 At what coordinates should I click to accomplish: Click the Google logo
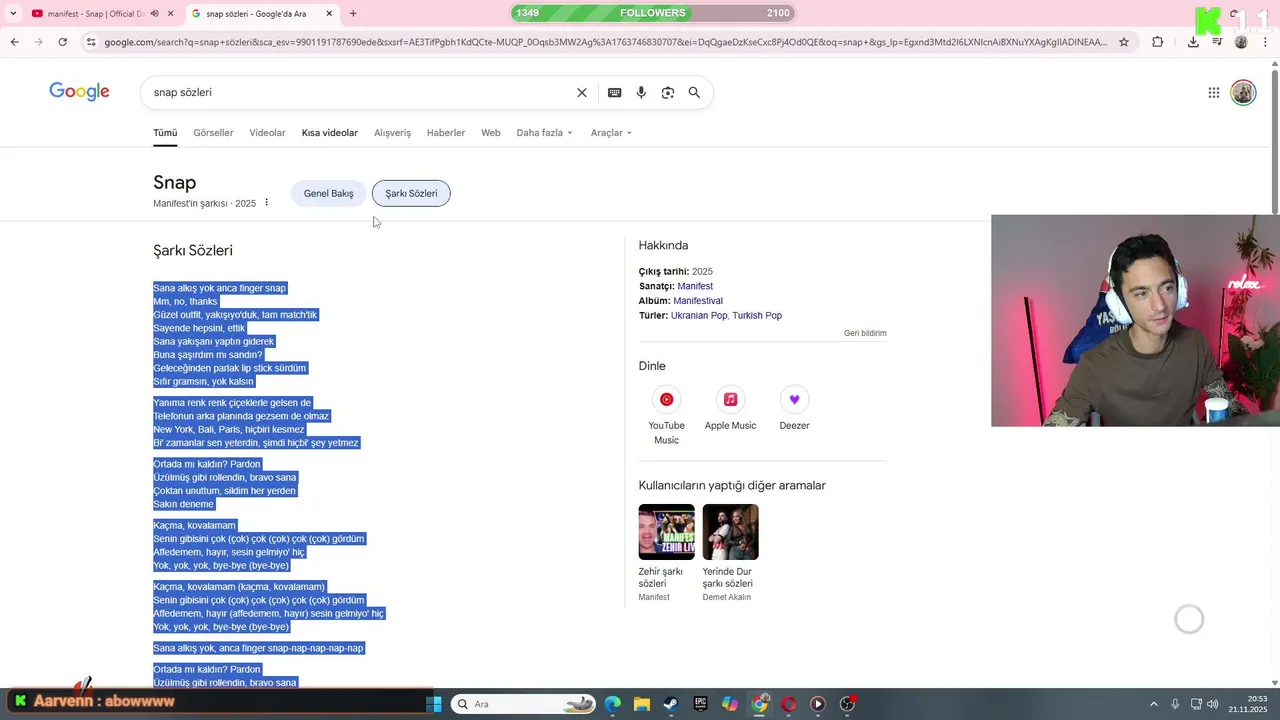pos(79,92)
